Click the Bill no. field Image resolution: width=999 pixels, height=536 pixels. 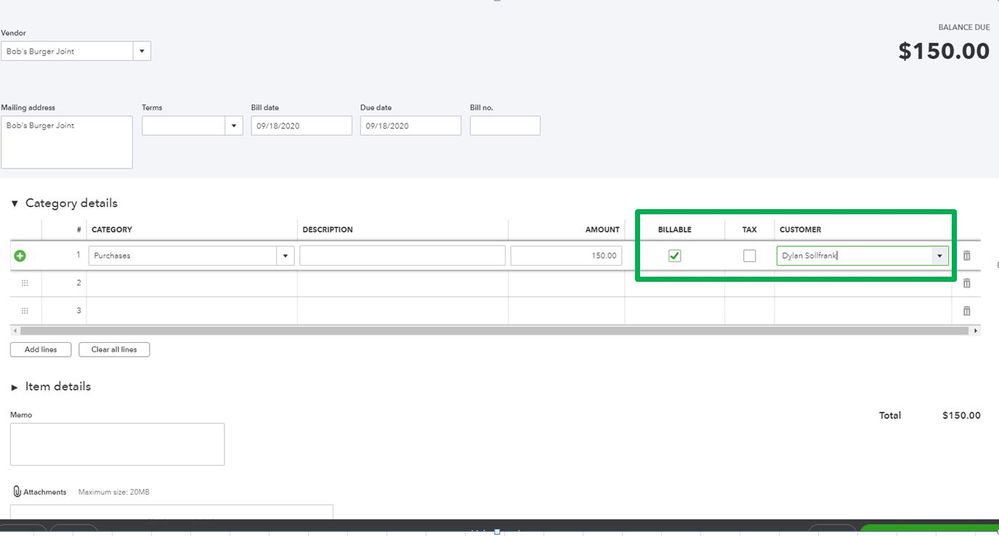click(505, 126)
